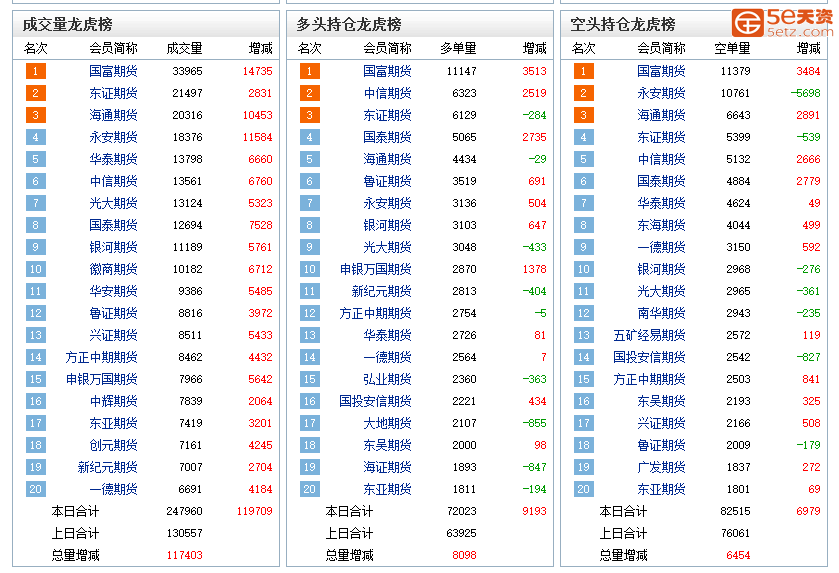Click the total change value 119709
The width and height of the screenshot is (839, 573).
coord(254,511)
